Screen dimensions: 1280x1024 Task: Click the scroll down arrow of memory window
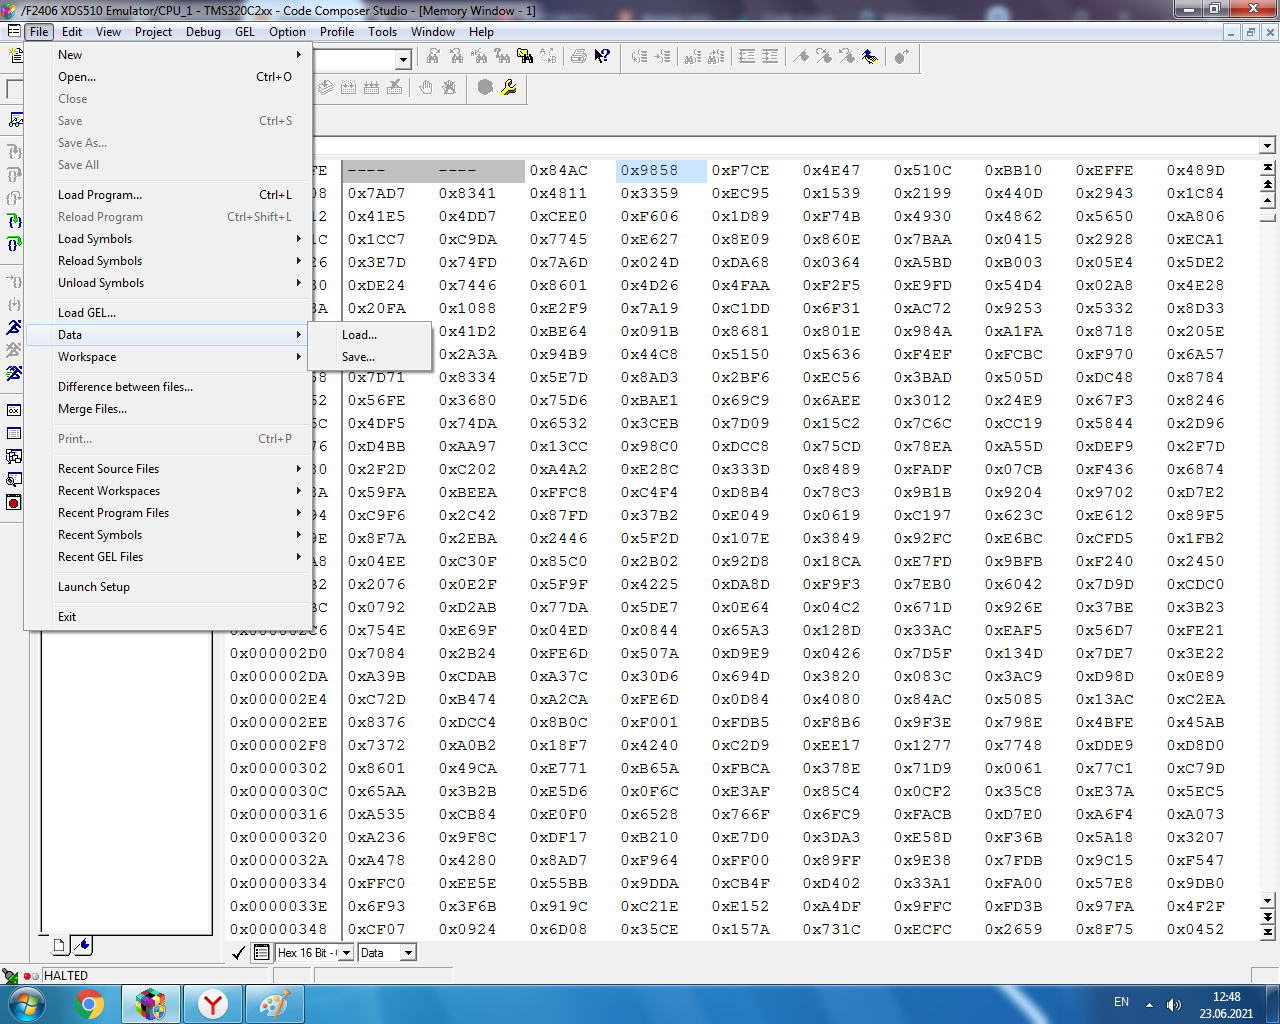1268,900
